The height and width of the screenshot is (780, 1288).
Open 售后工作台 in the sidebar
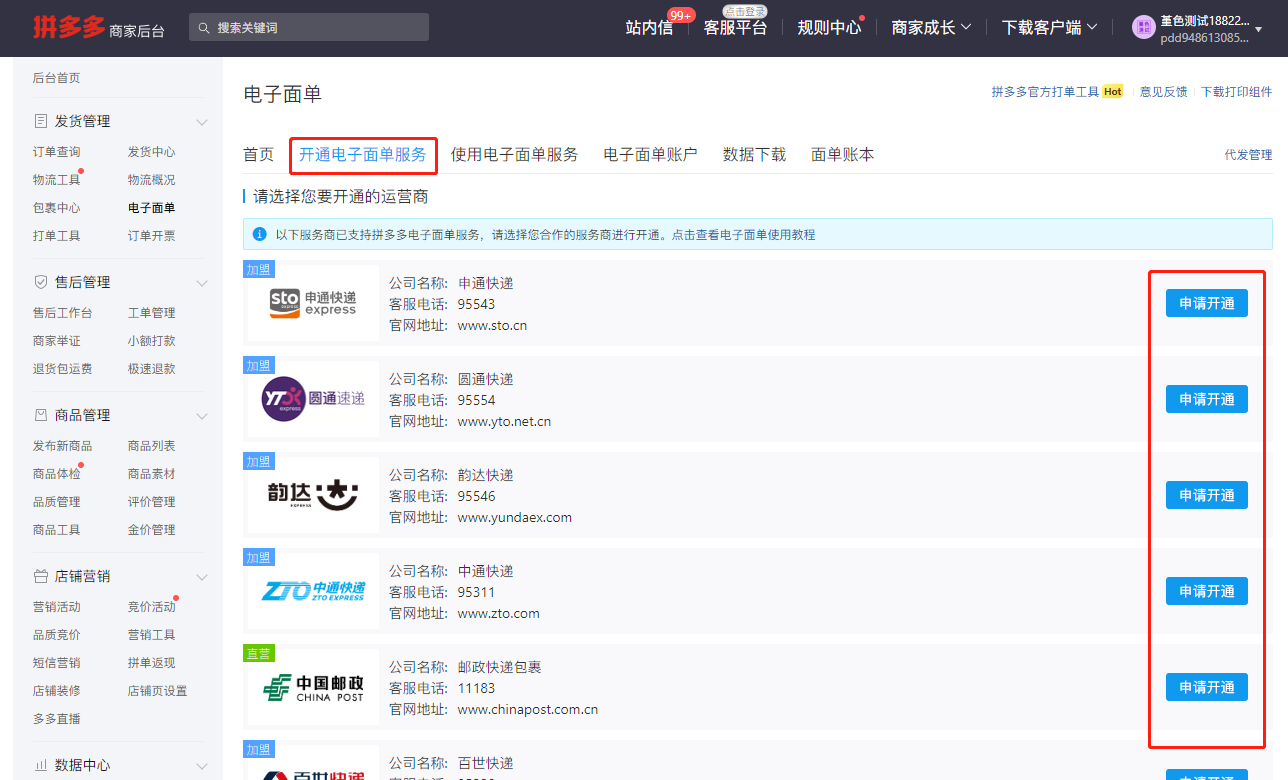(62, 313)
